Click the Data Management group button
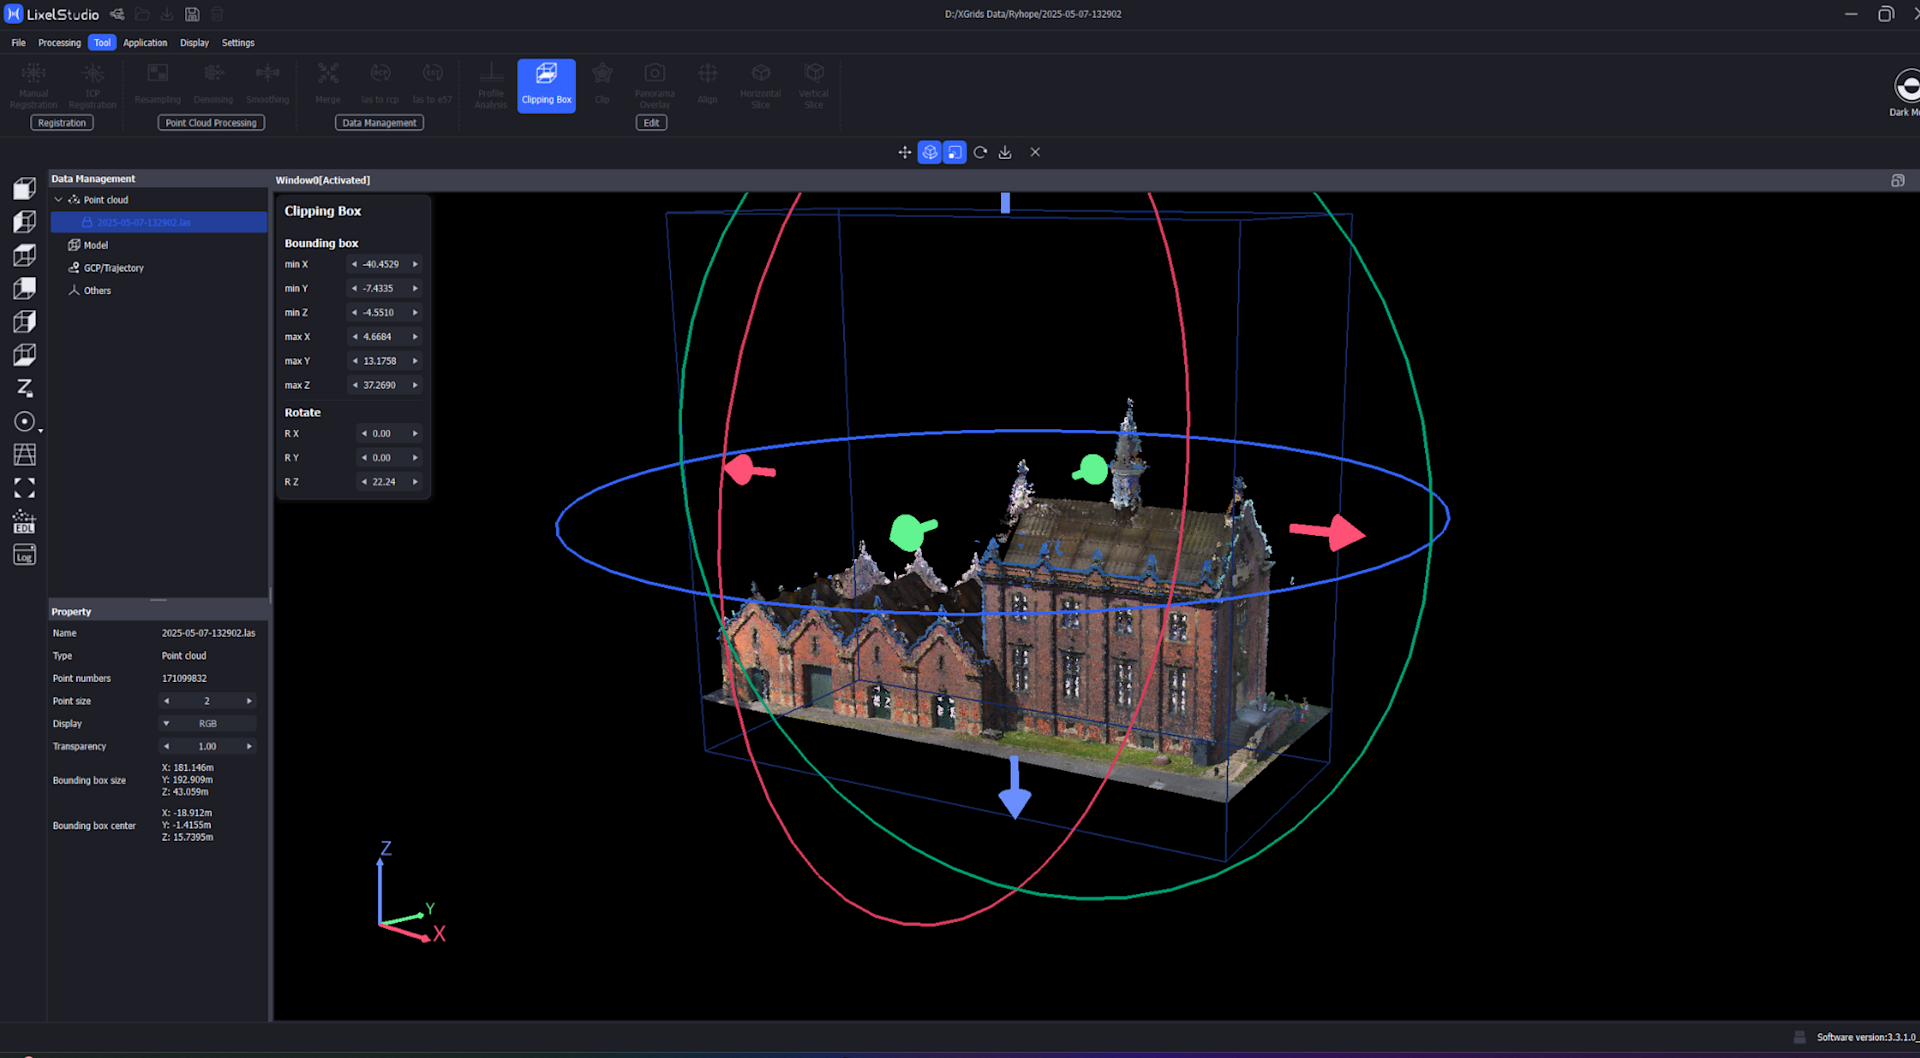1920x1058 pixels. [x=379, y=123]
